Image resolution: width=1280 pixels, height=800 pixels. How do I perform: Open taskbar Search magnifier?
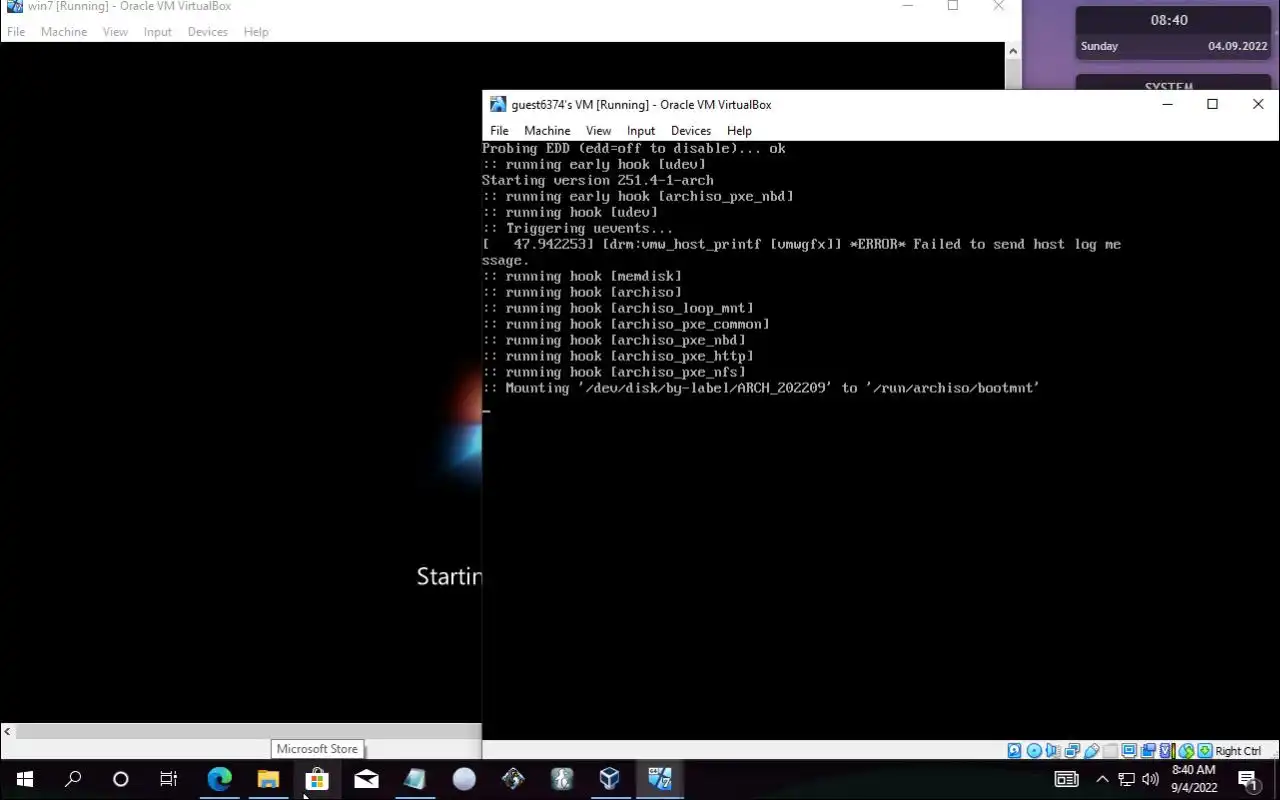[72, 779]
